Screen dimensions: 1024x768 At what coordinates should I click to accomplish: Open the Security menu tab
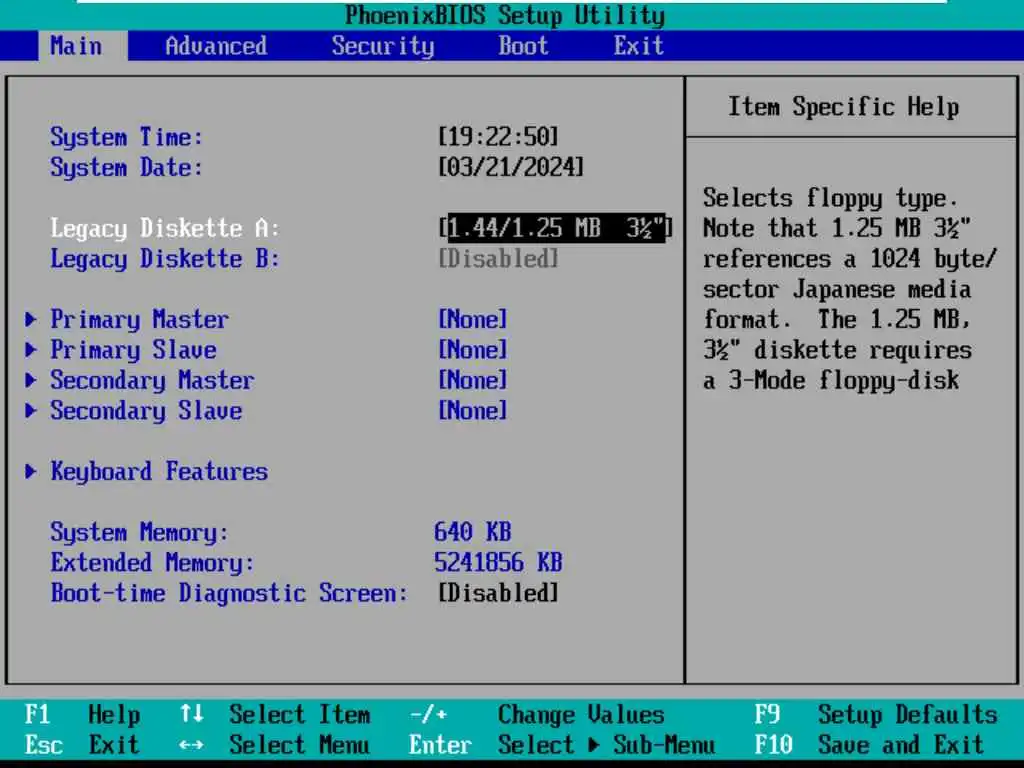click(x=383, y=46)
